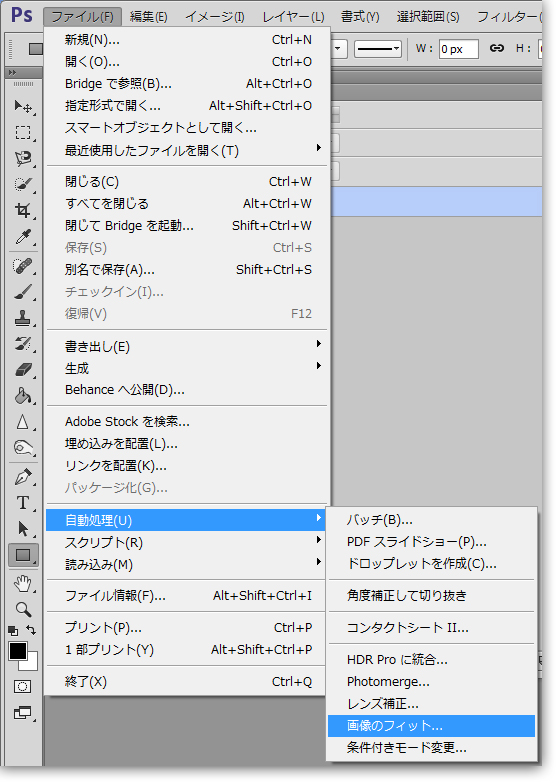Image resolution: width=559 pixels, height=783 pixels.
Task: Choose バッチ(B)... in submenu
Action: pos(432,520)
